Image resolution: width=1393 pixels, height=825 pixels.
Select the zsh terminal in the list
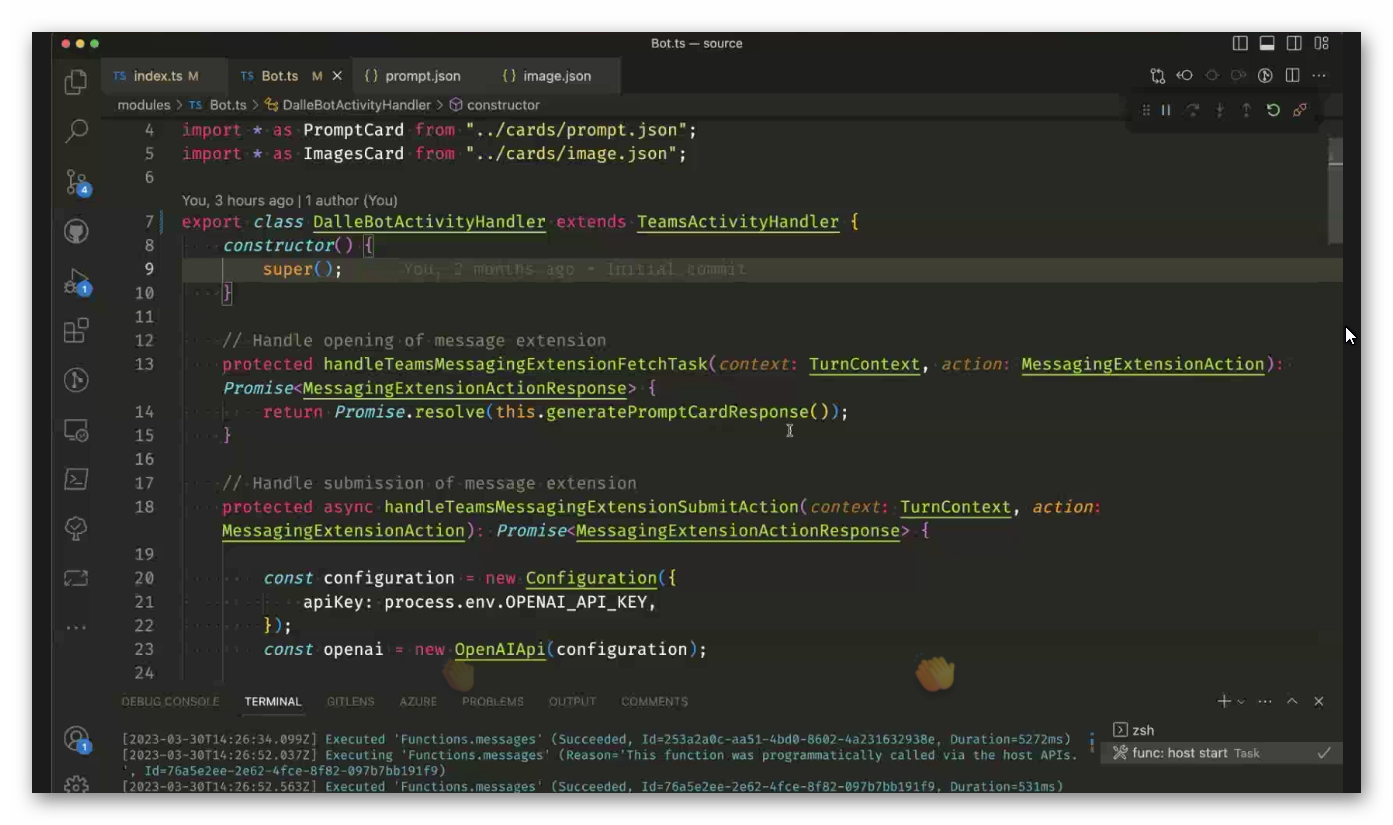[1143, 730]
